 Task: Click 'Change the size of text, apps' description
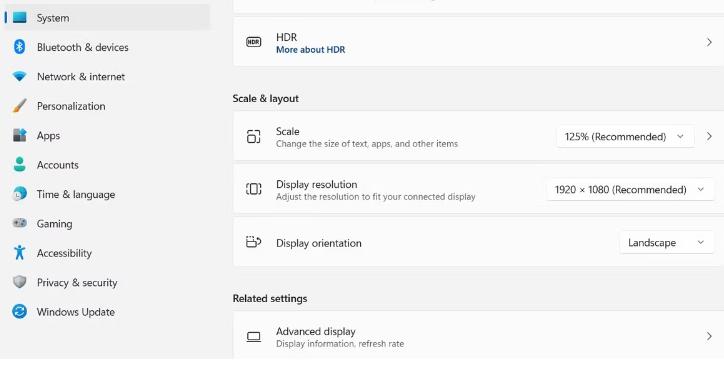coord(367,144)
